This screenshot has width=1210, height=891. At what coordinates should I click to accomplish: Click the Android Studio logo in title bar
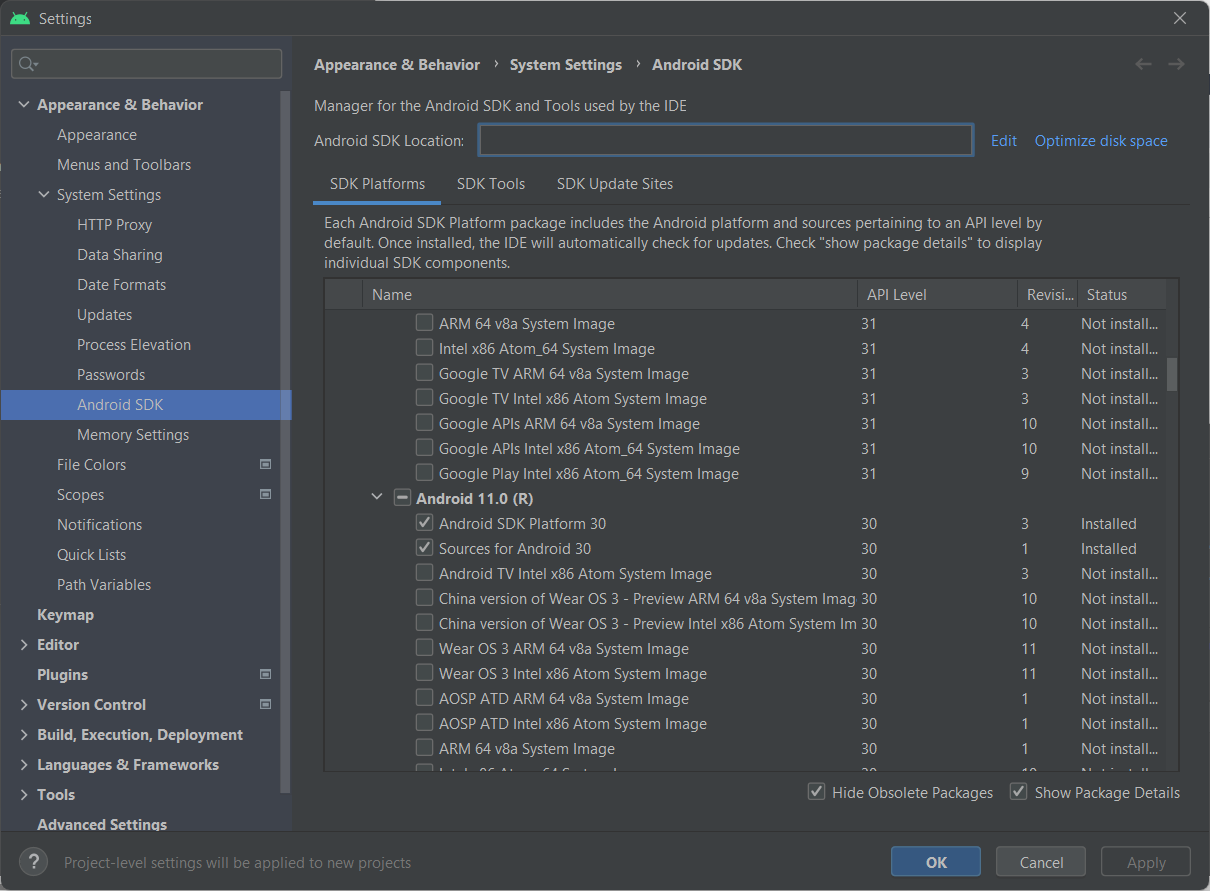(x=20, y=18)
